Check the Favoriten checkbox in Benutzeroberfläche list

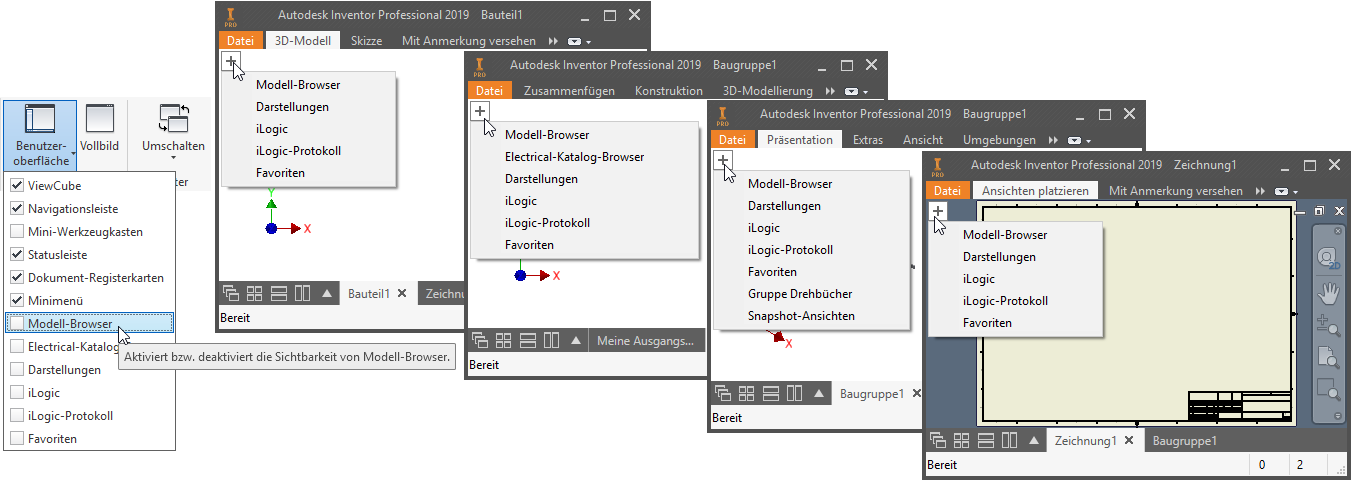[17, 439]
